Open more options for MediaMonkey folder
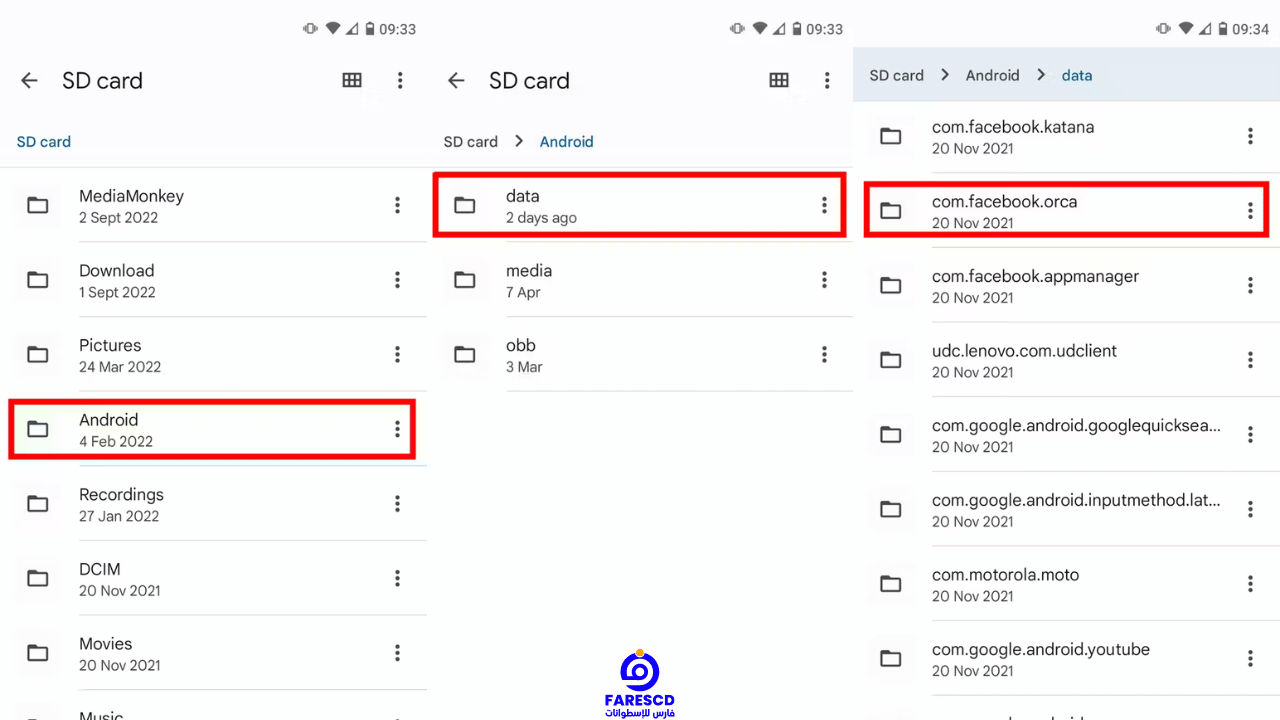The width and height of the screenshot is (1280, 720). click(397, 205)
